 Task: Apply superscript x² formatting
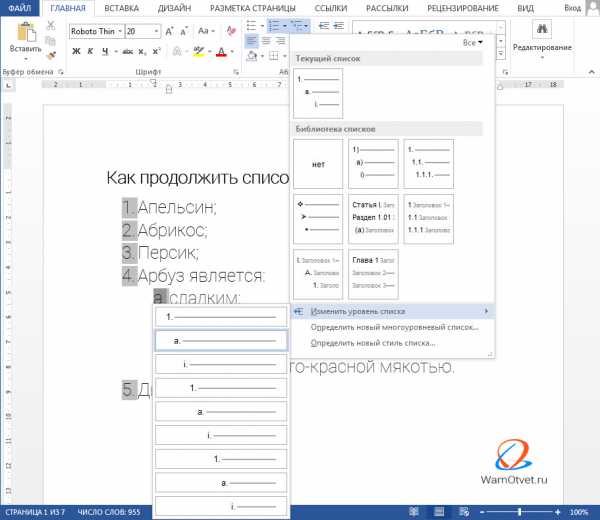157,51
